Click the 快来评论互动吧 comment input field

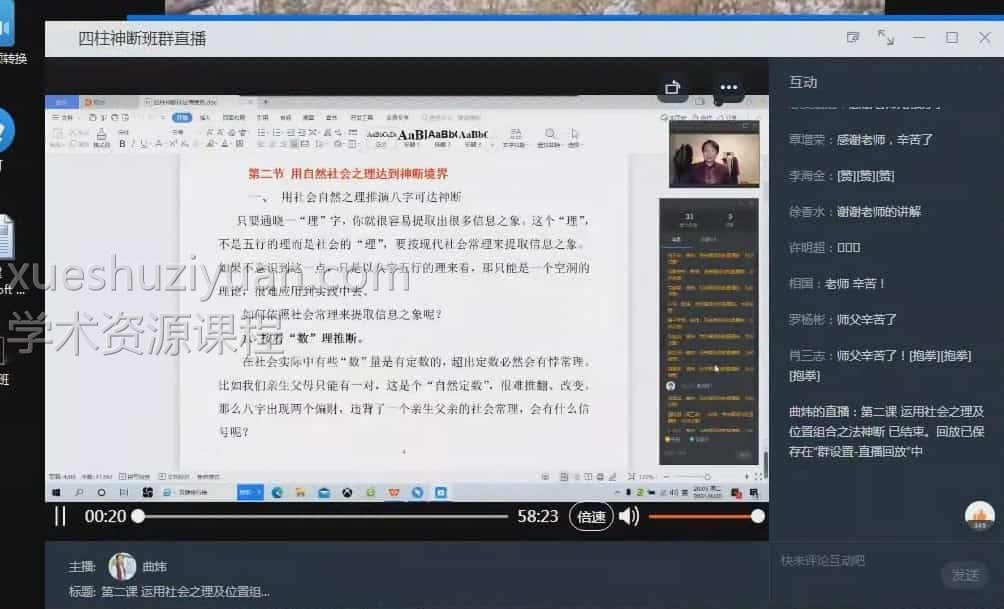coord(850,561)
